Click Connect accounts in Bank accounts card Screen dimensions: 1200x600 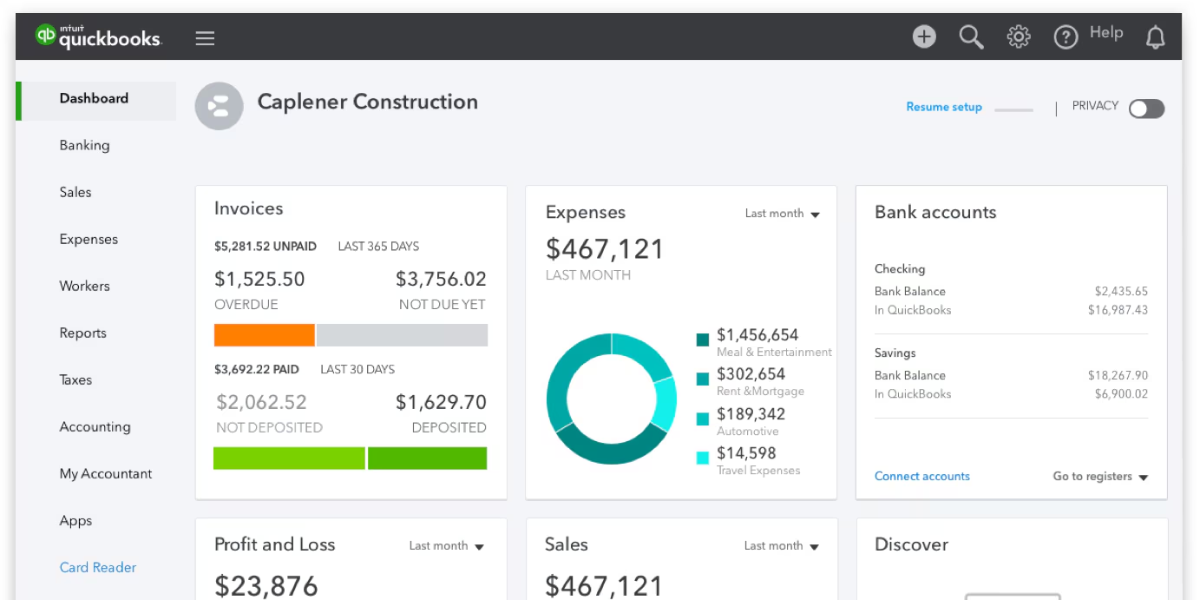click(921, 477)
